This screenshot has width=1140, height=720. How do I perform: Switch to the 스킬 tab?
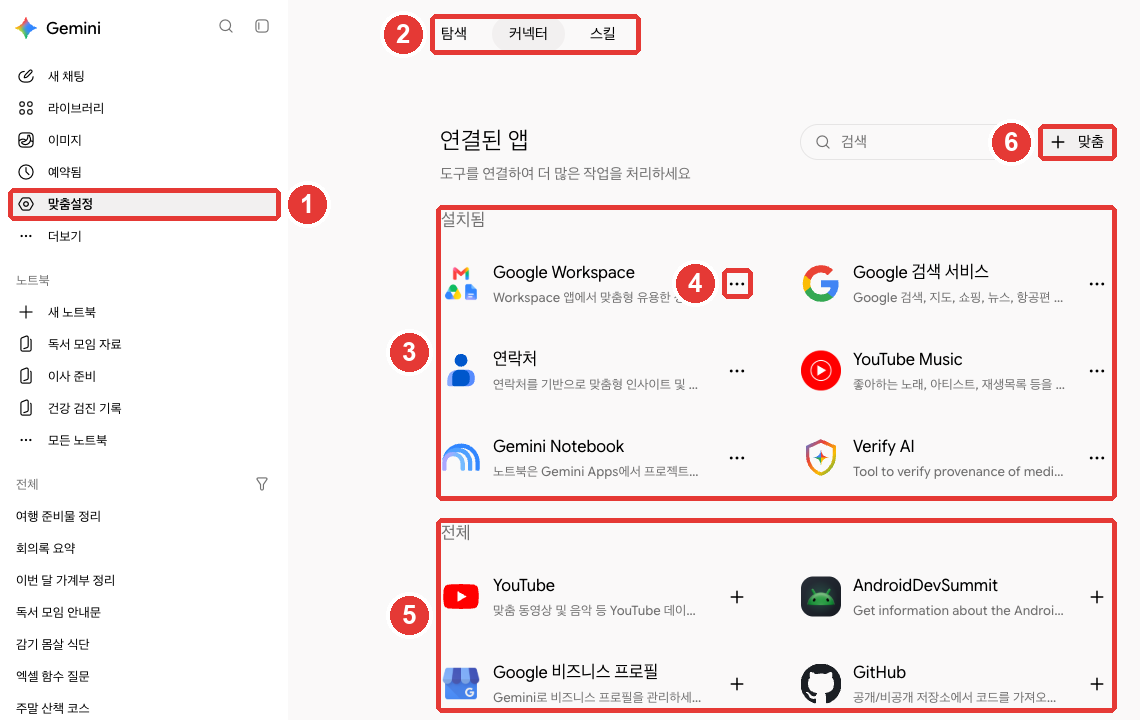point(603,33)
